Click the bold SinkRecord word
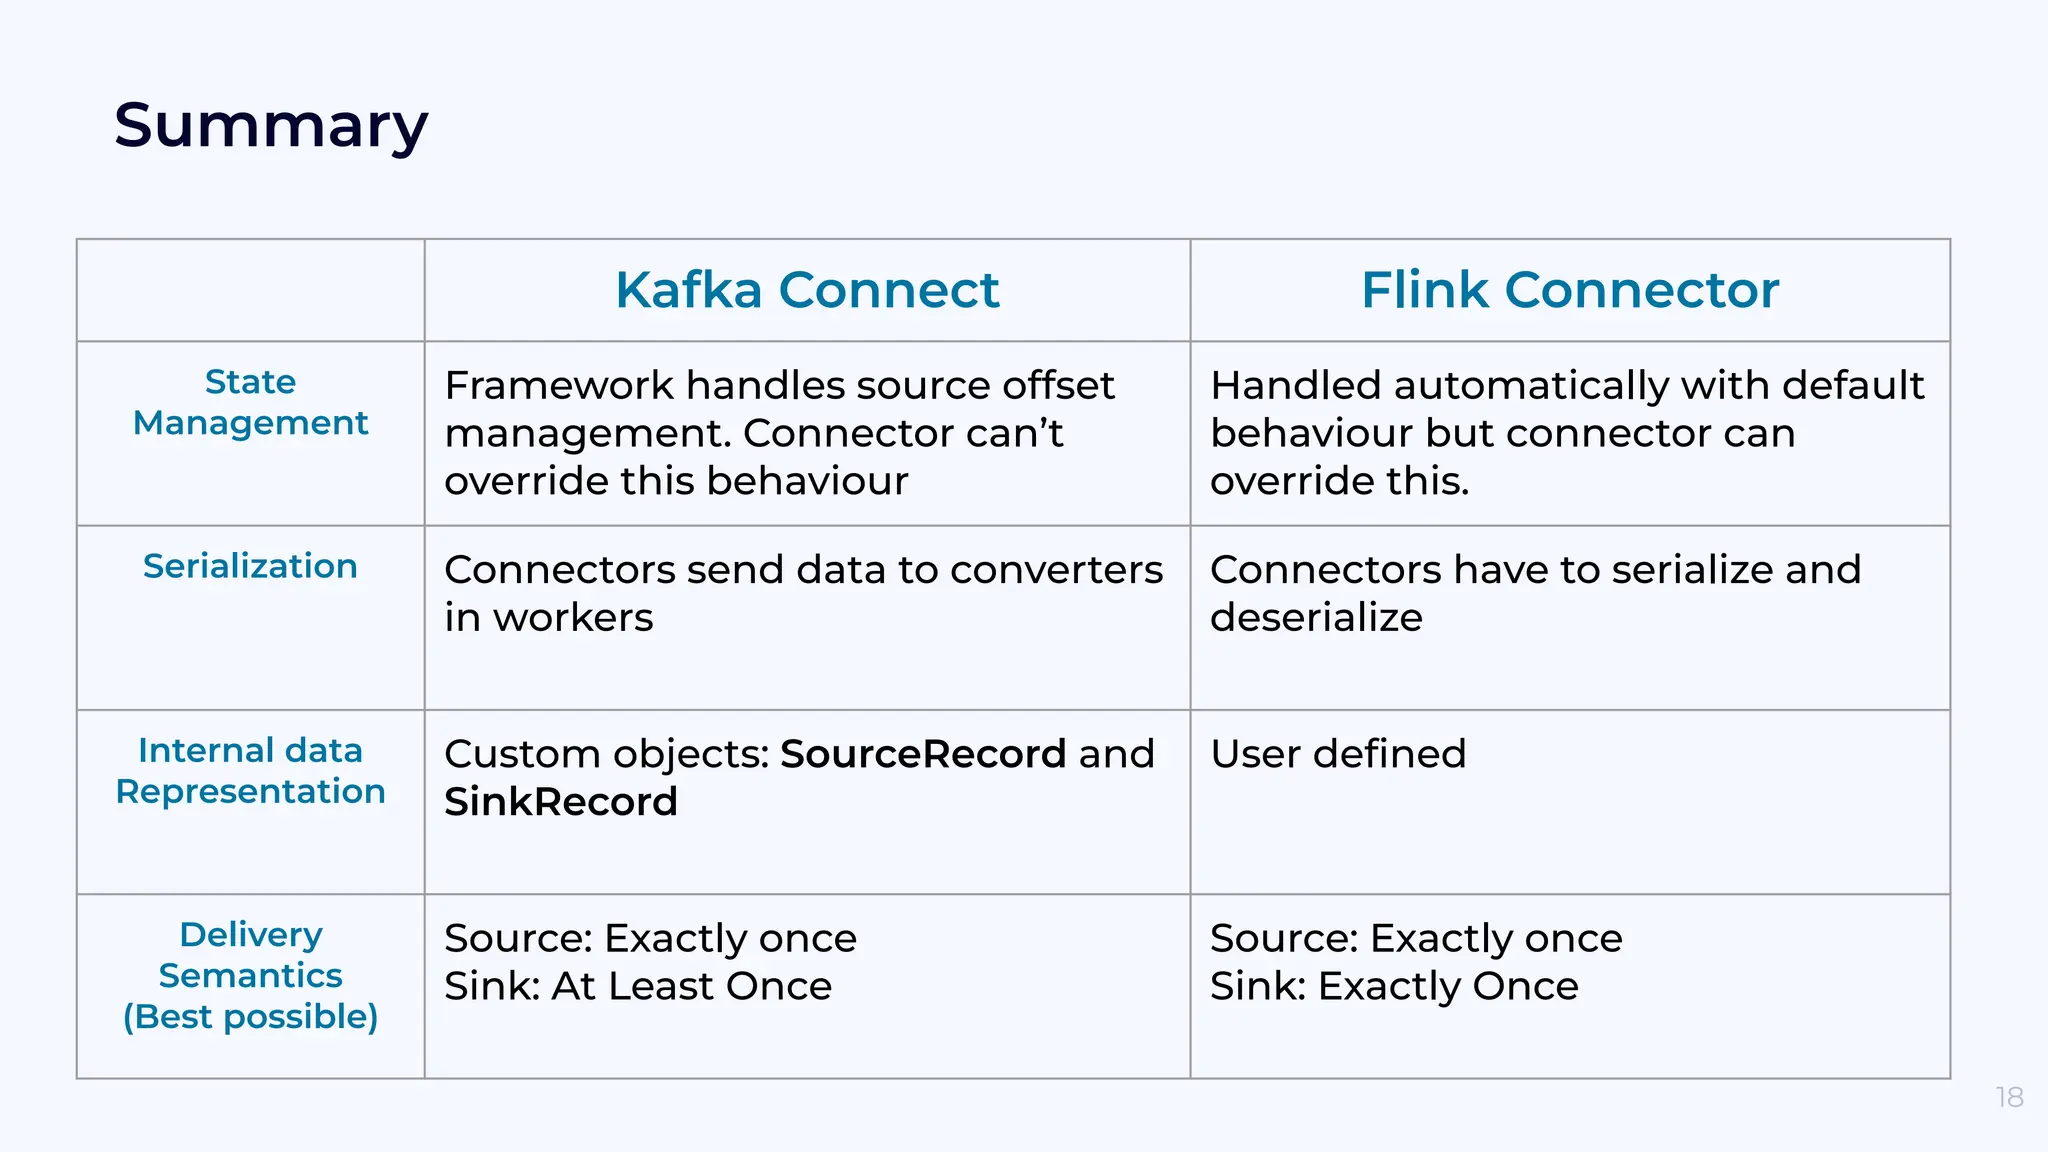 [561, 802]
